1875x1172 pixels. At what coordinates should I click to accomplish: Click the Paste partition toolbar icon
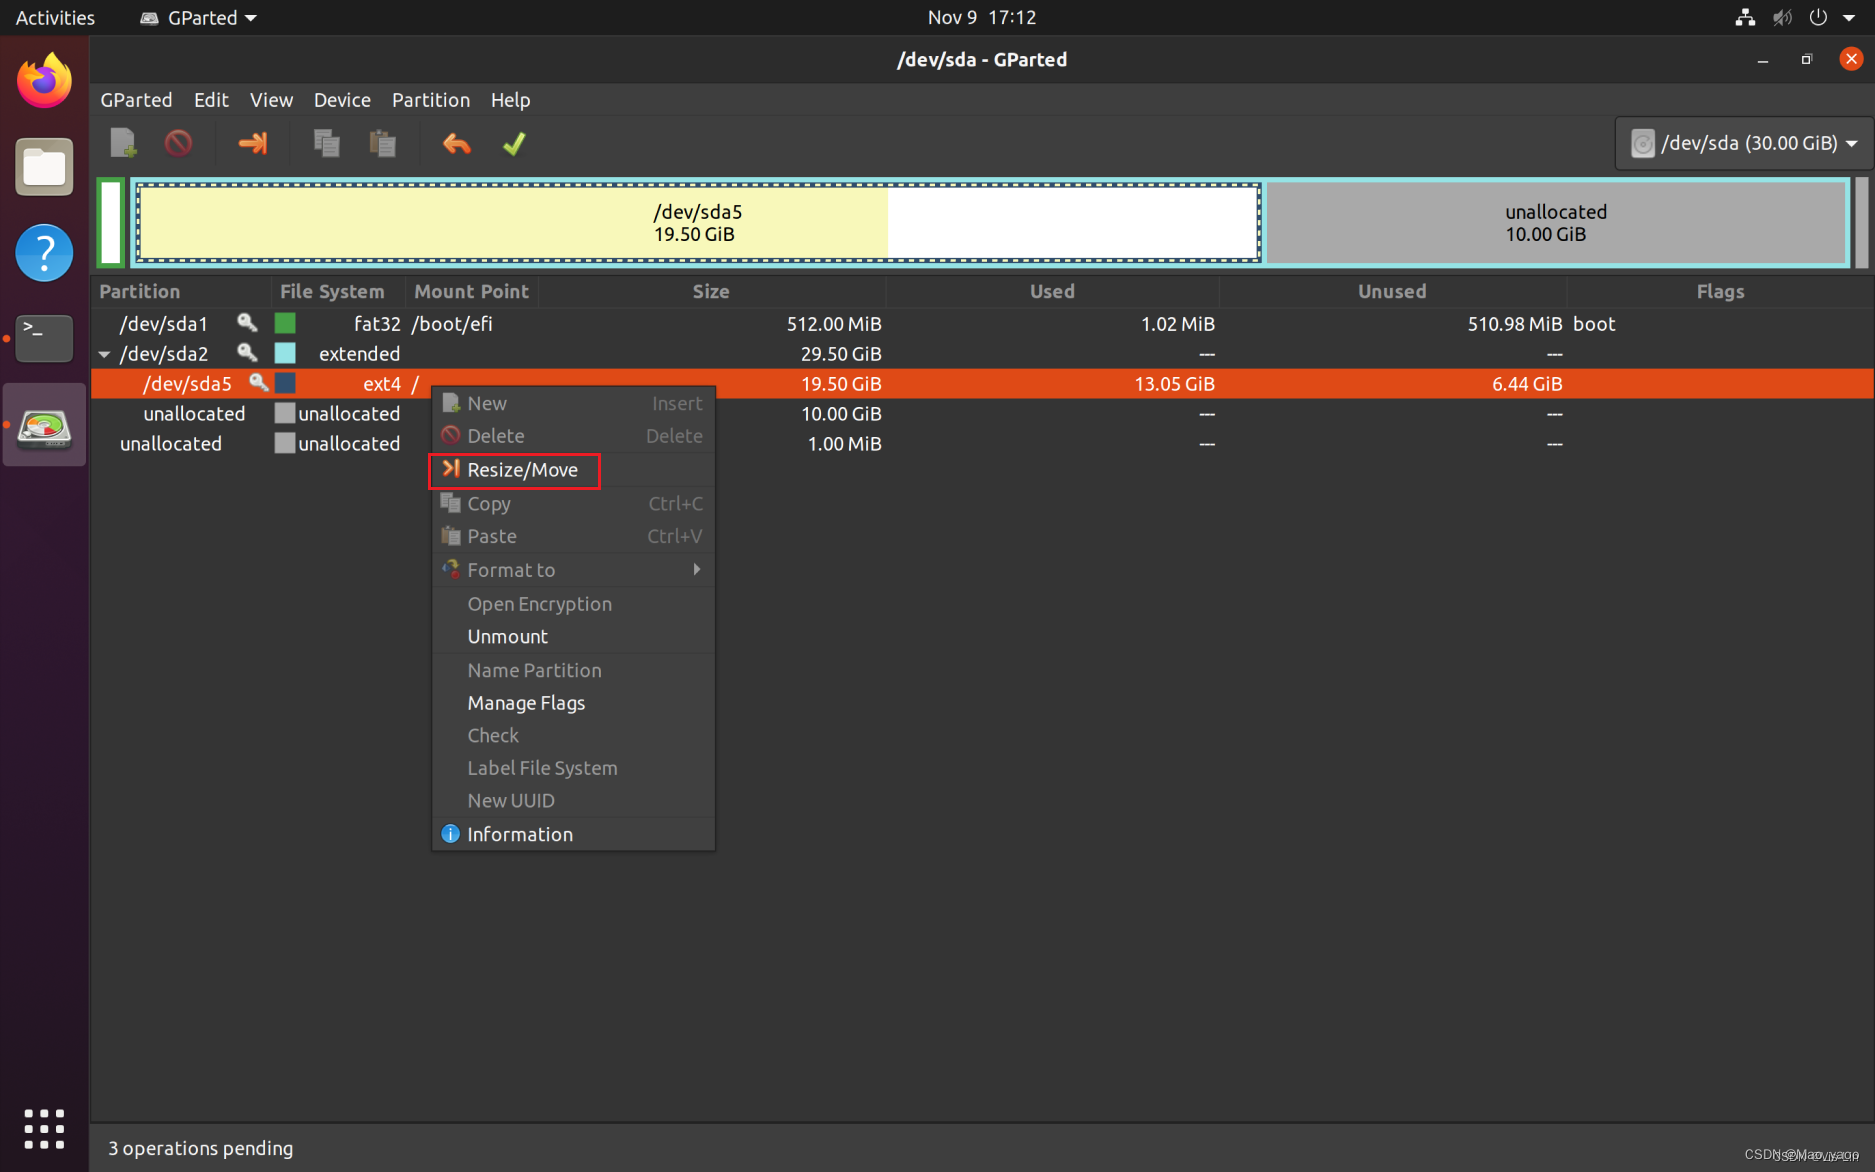[382, 143]
